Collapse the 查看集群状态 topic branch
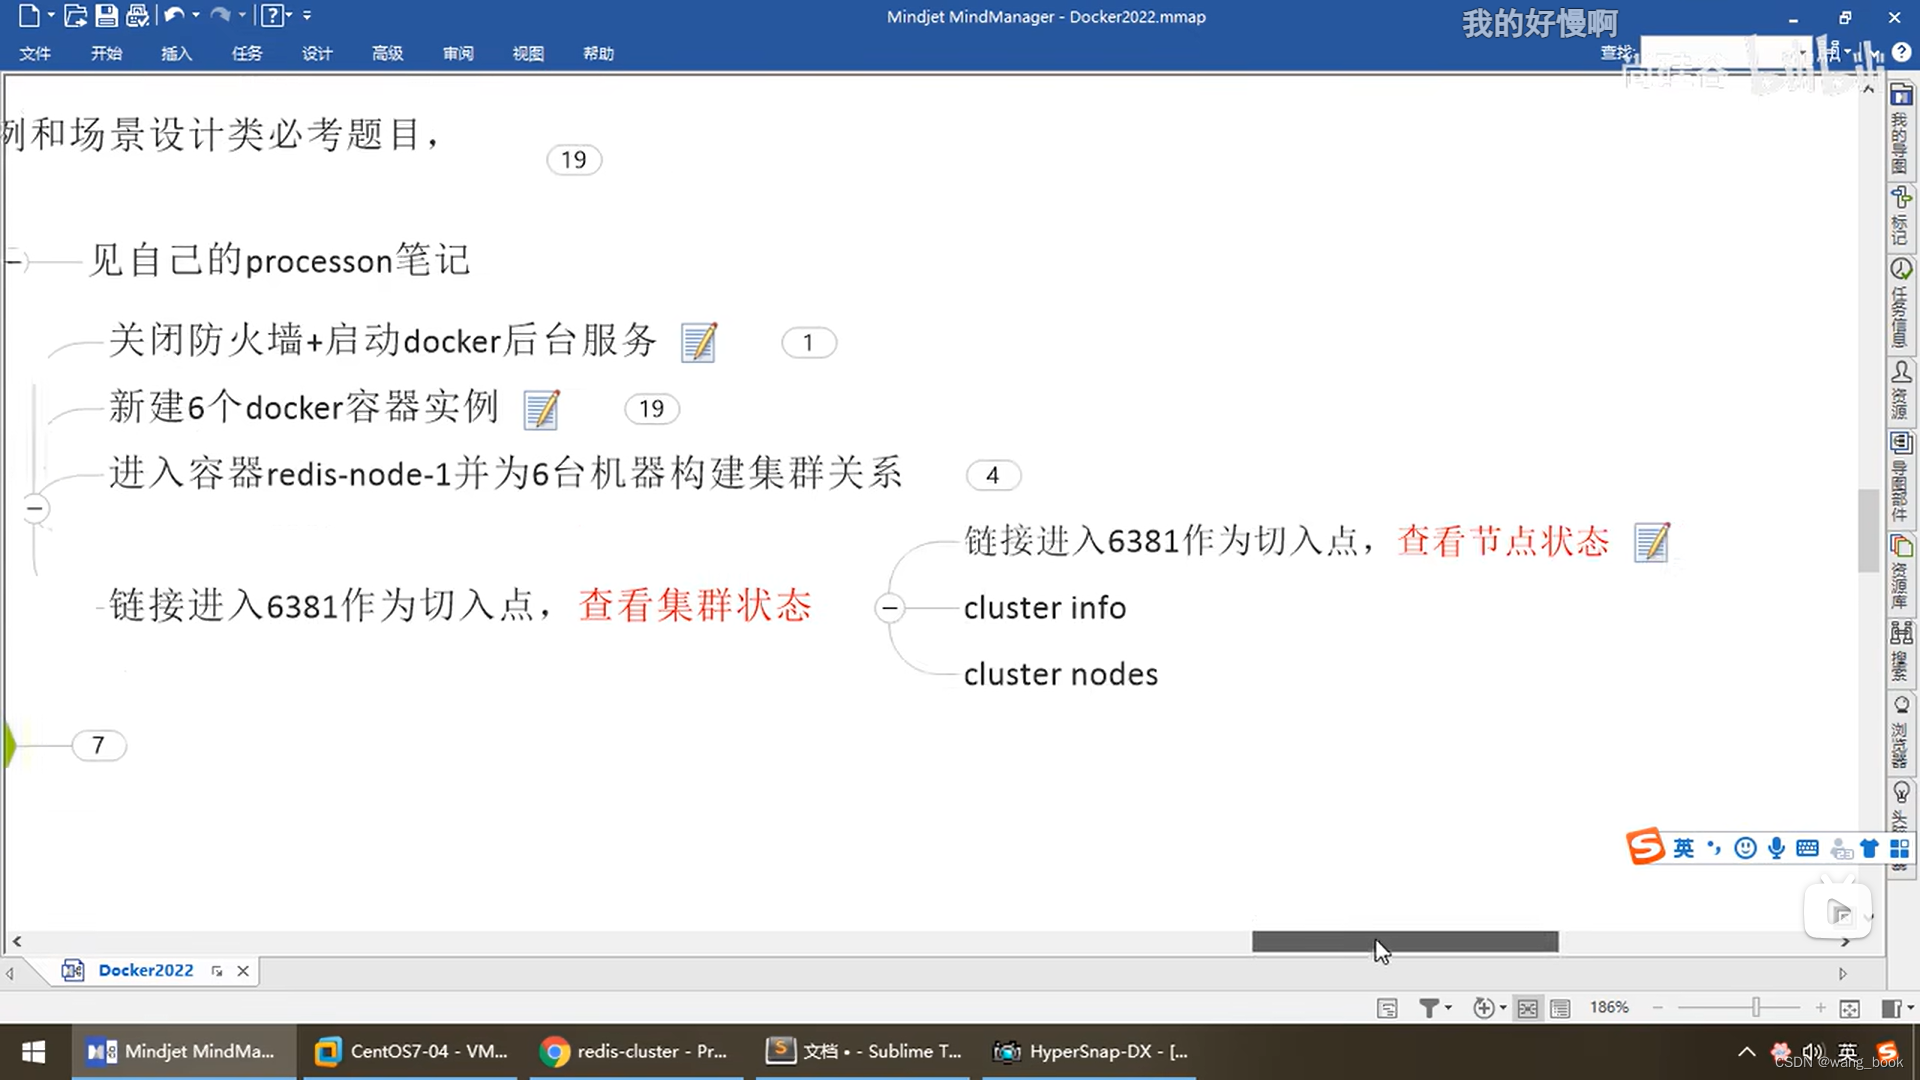The image size is (1920, 1080). 889,608
